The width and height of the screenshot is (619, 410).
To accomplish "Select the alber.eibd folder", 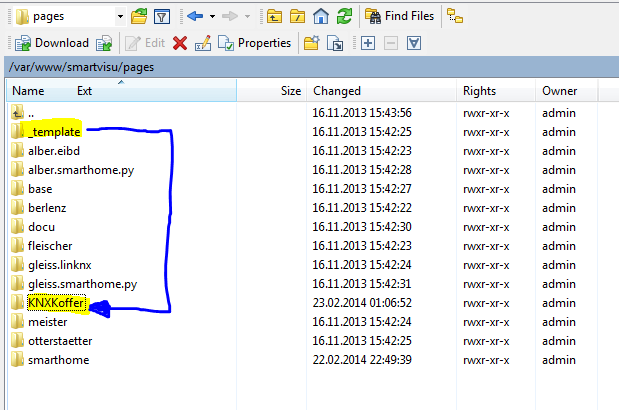I will coord(54,151).
